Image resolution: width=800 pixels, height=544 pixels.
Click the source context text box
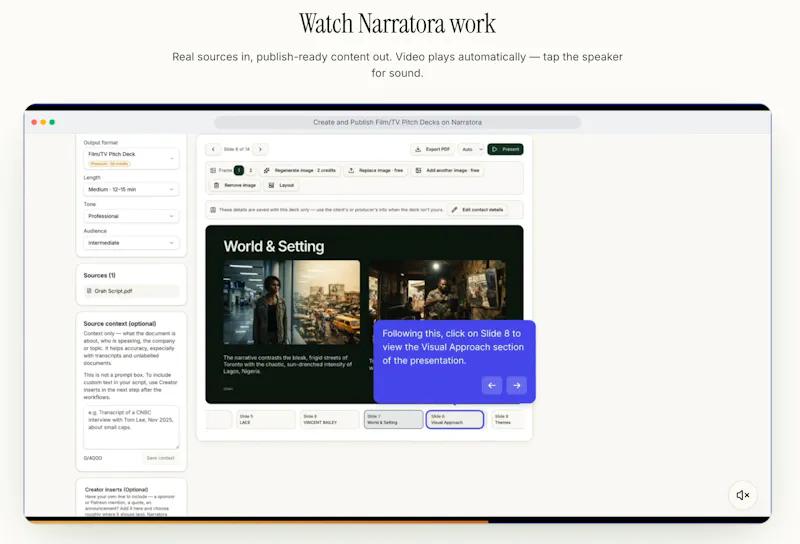(x=131, y=427)
